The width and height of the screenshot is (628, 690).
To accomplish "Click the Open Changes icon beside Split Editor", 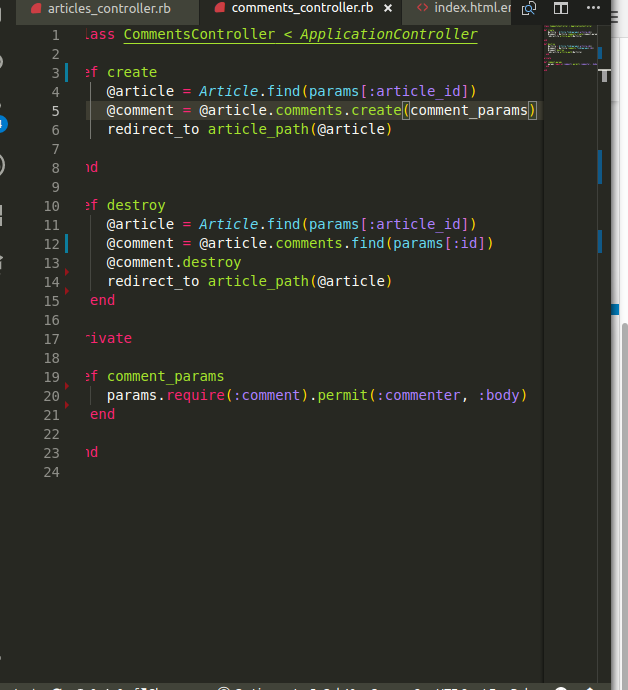I will click(530, 8).
